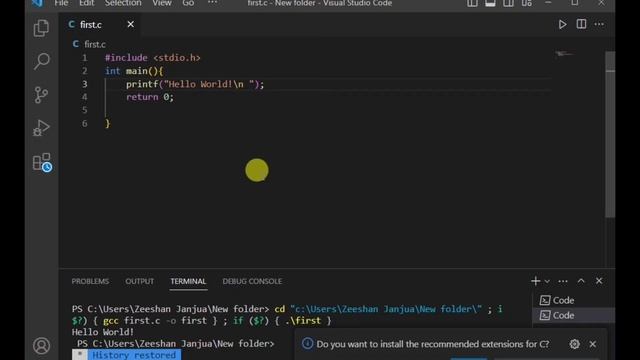
Task: Click the editor vertical scrollbar
Action: point(610,135)
